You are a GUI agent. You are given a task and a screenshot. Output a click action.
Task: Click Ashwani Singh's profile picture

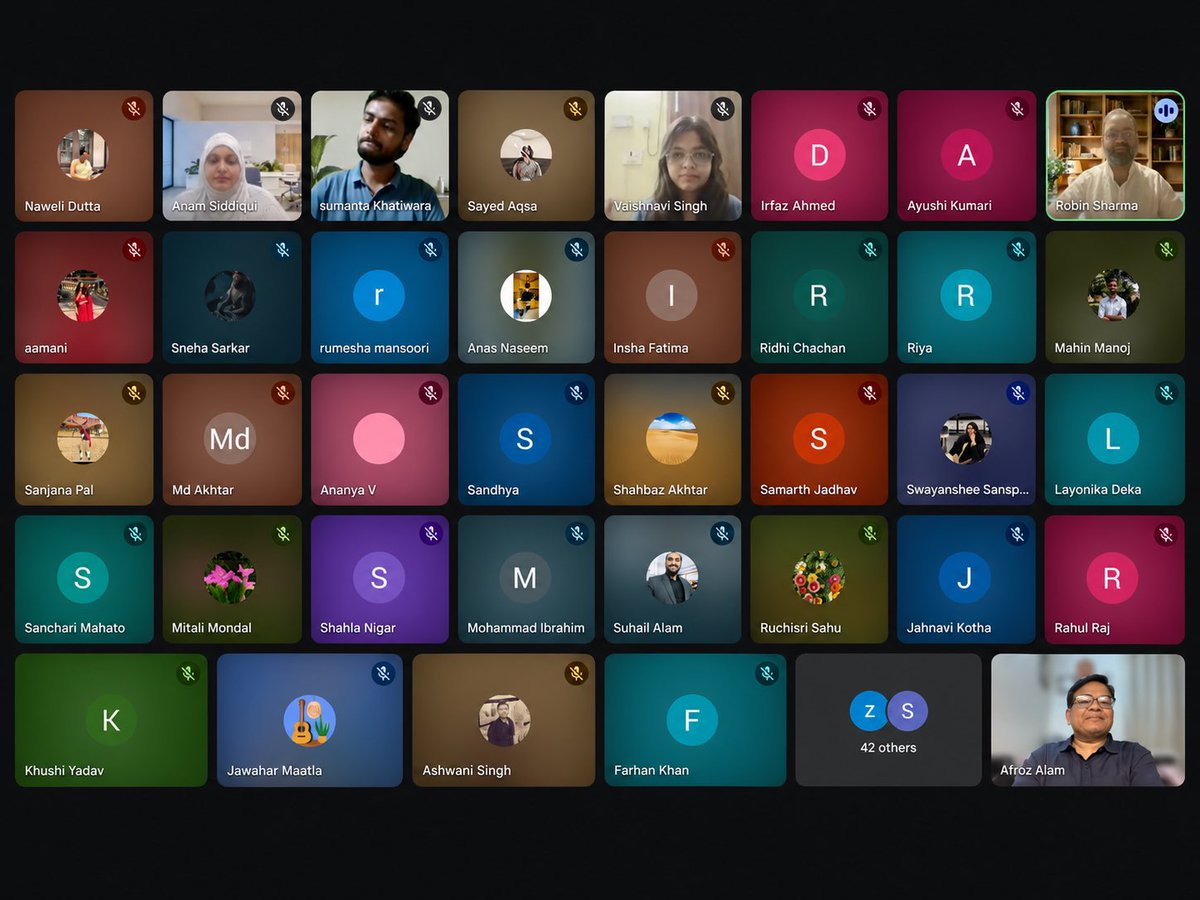coord(504,721)
